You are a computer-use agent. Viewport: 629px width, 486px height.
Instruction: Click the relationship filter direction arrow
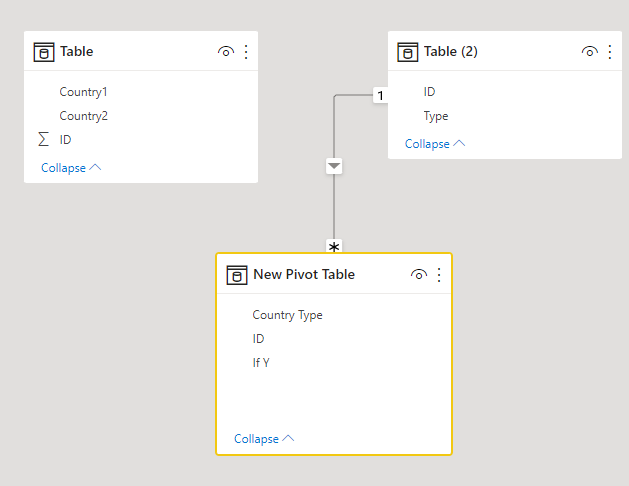pyautogui.click(x=334, y=166)
